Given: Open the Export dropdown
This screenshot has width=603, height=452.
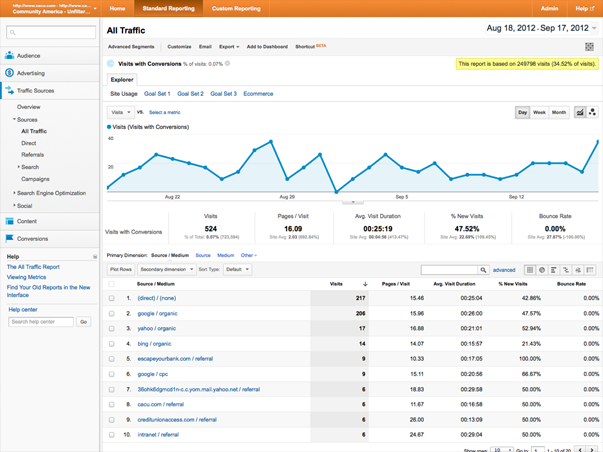Looking at the screenshot, I should pyautogui.click(x=229, y=47).
